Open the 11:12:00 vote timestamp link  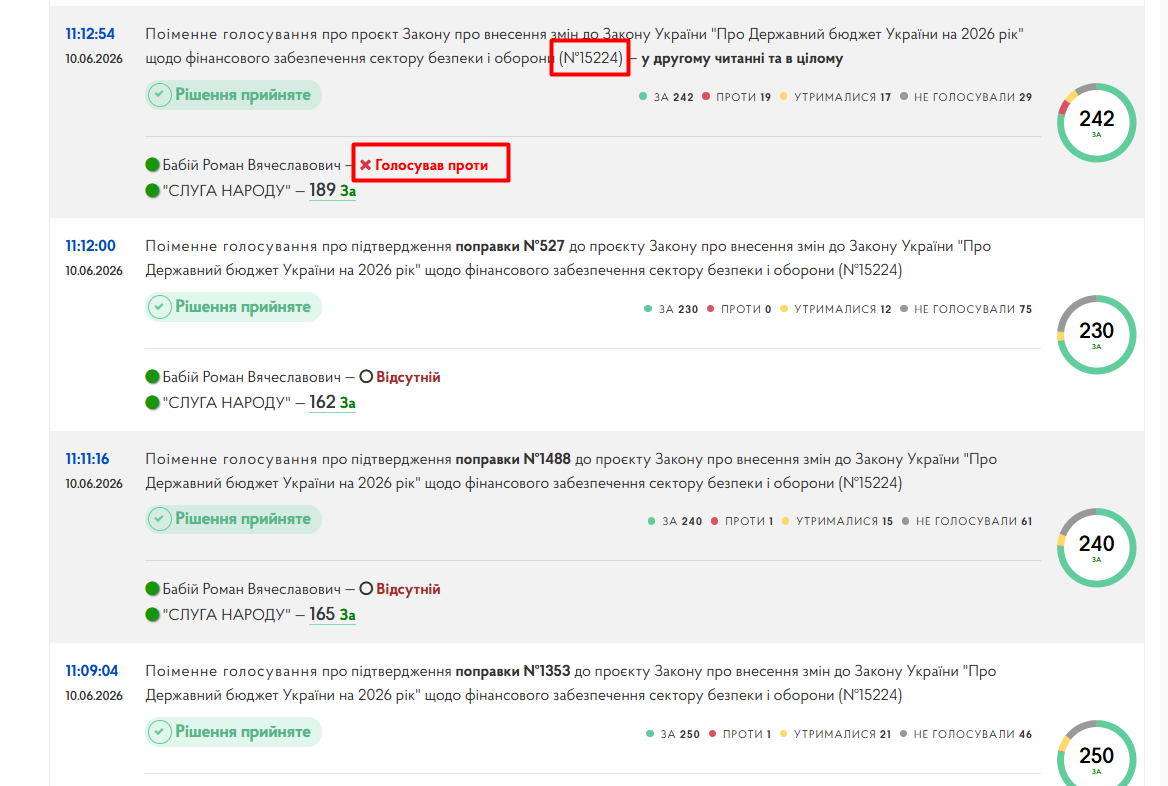(x=90, y=246)
